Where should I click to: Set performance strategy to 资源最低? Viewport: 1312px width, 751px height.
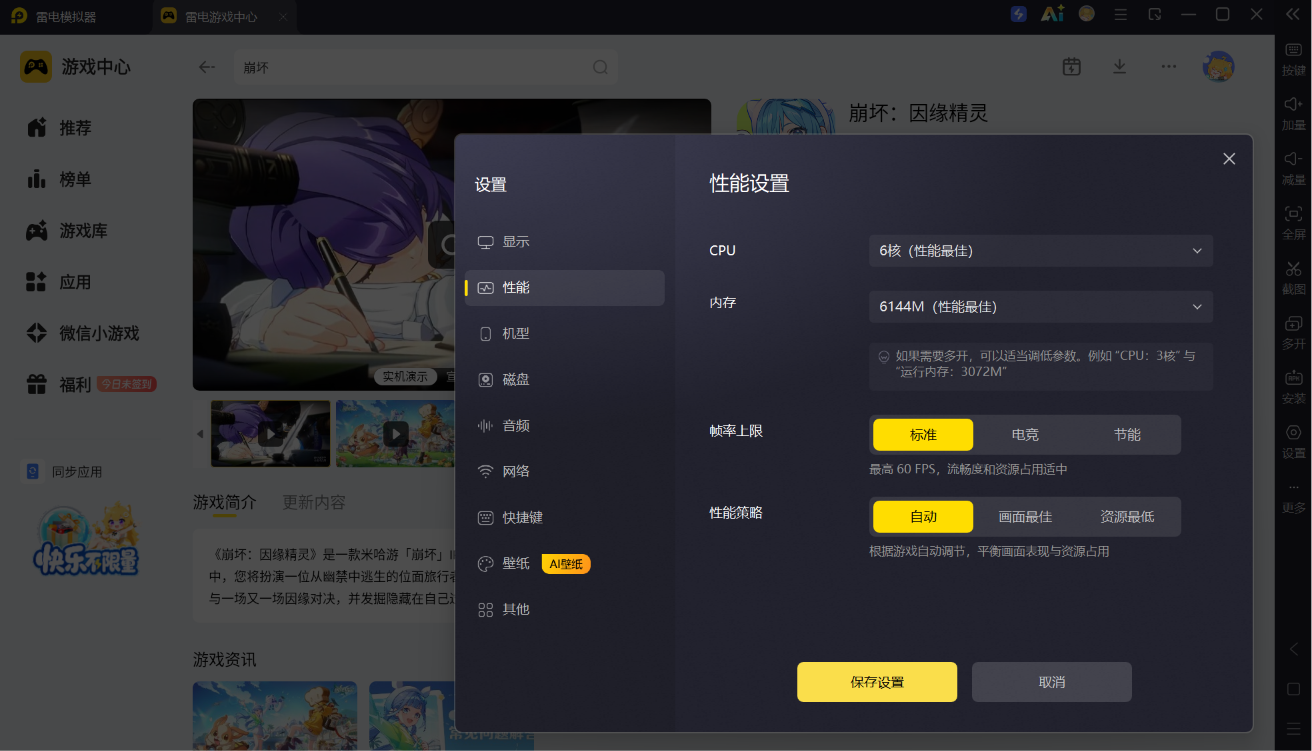pyautogui.click(x=1127, y=517)
